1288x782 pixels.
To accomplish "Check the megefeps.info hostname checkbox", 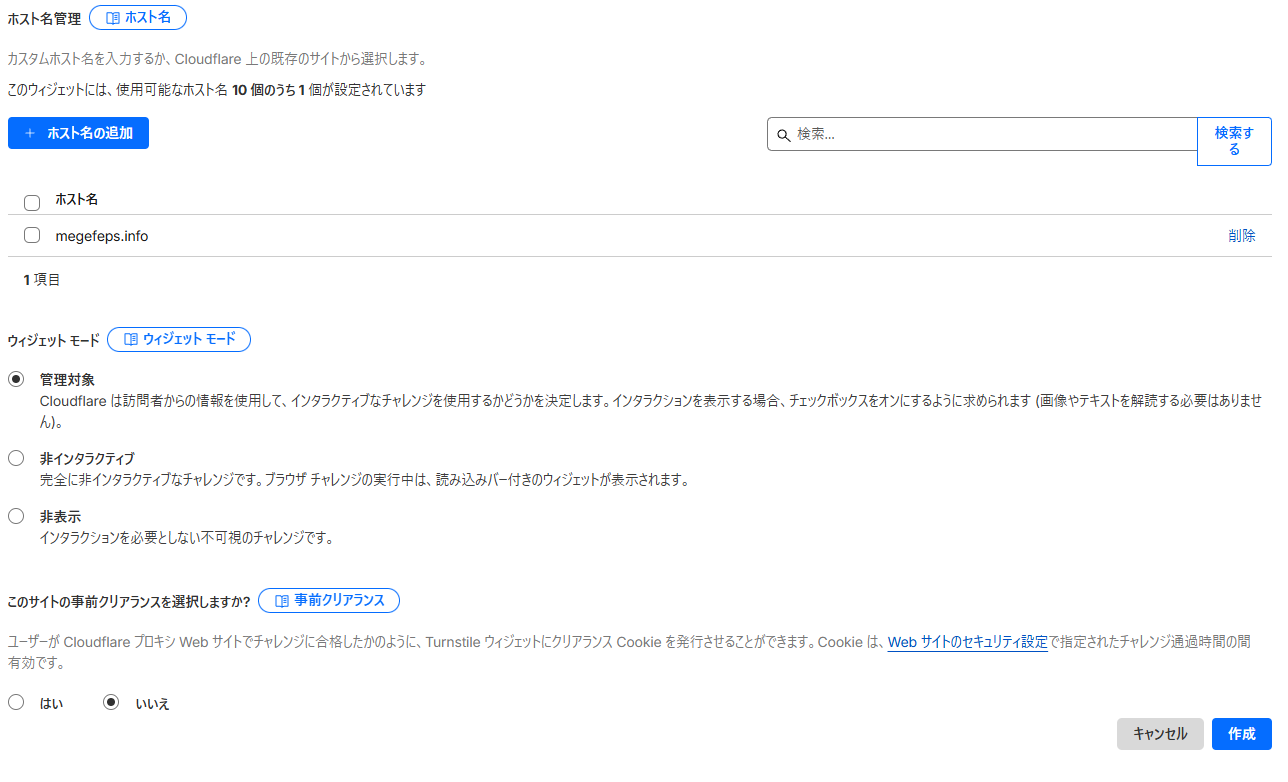I will click(x=32, y=236).
